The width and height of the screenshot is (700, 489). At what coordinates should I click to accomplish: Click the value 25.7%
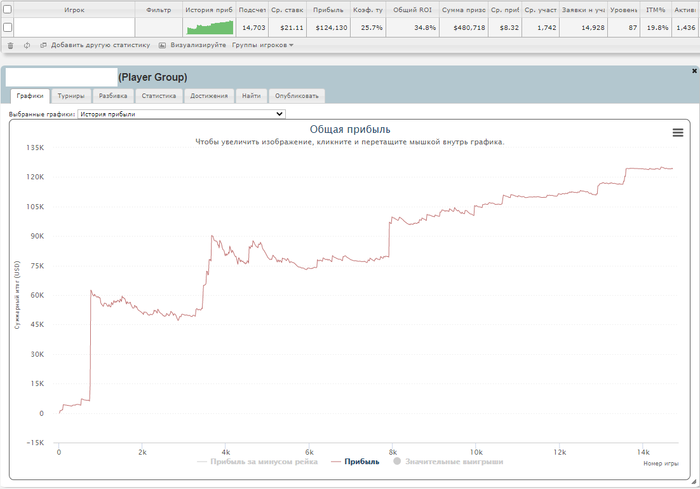[x=371, y=28]
